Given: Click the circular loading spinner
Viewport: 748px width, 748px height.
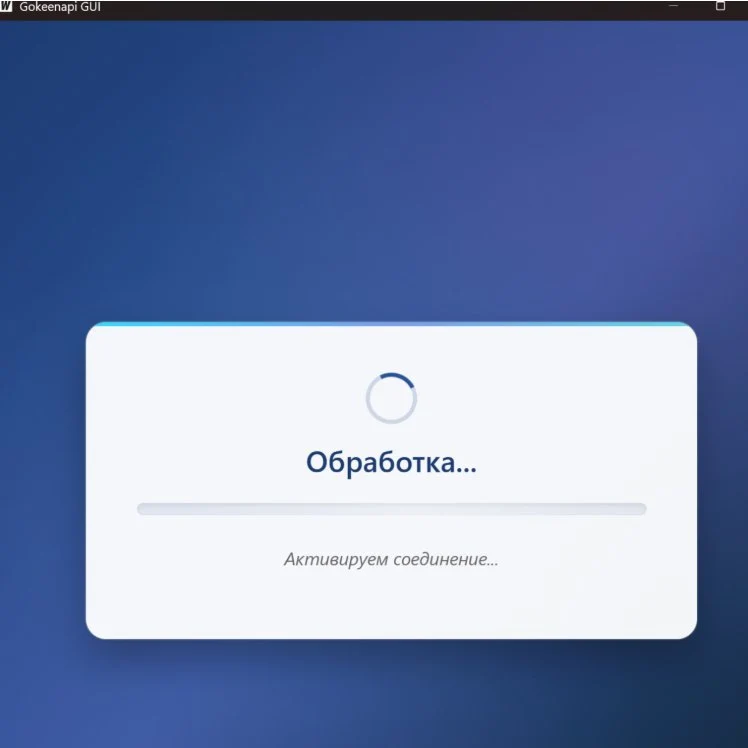Looking at the screenshot, I should coord(391,398).
